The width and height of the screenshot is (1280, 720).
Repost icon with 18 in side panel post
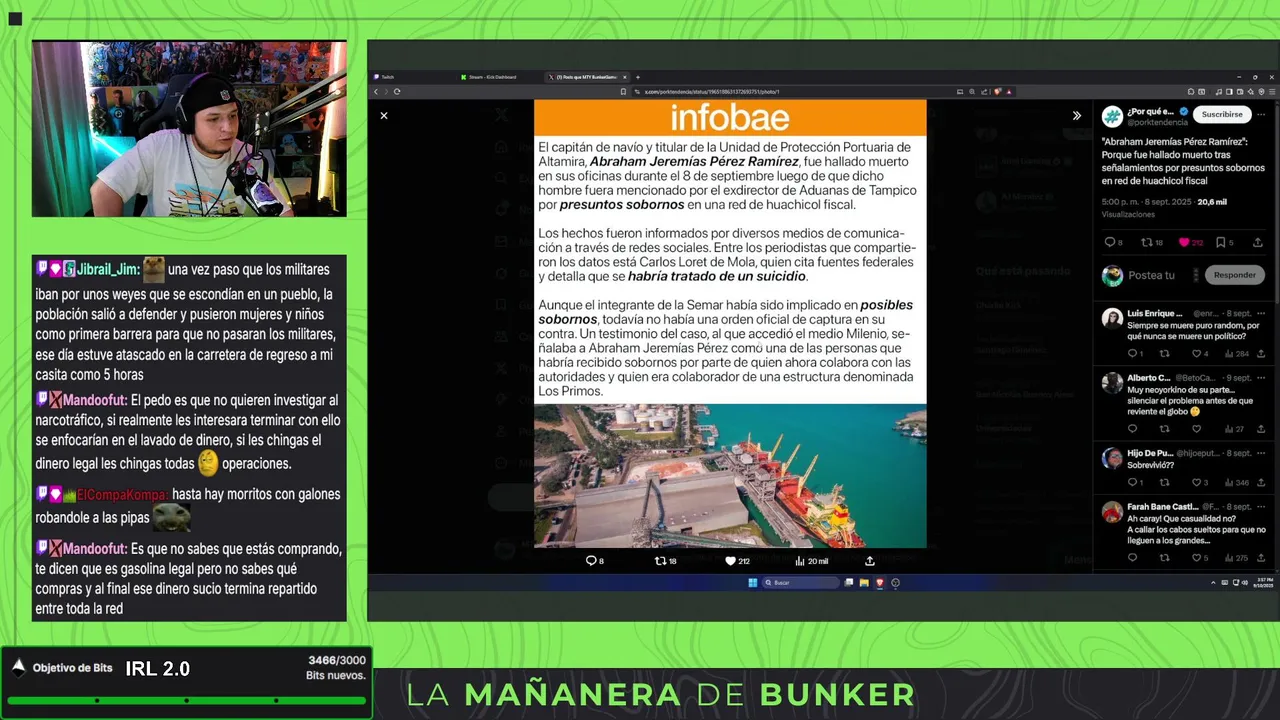click(x=1152, y=242)
